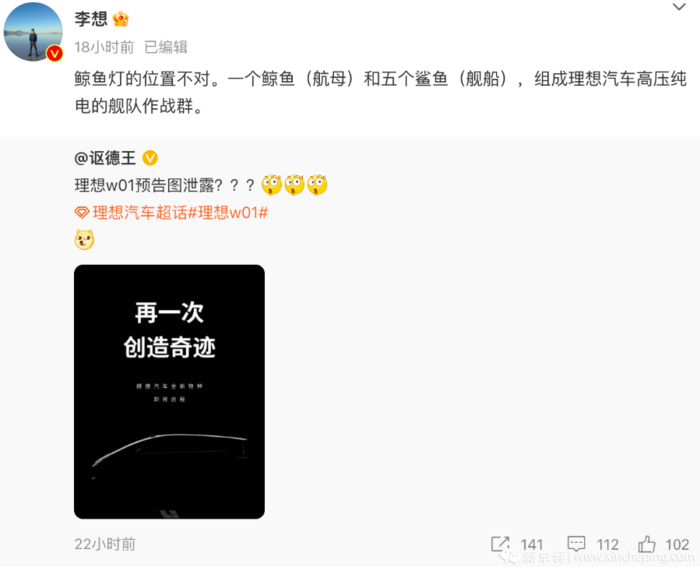Click the username 李想
The image size is (700, 567).
91,19
